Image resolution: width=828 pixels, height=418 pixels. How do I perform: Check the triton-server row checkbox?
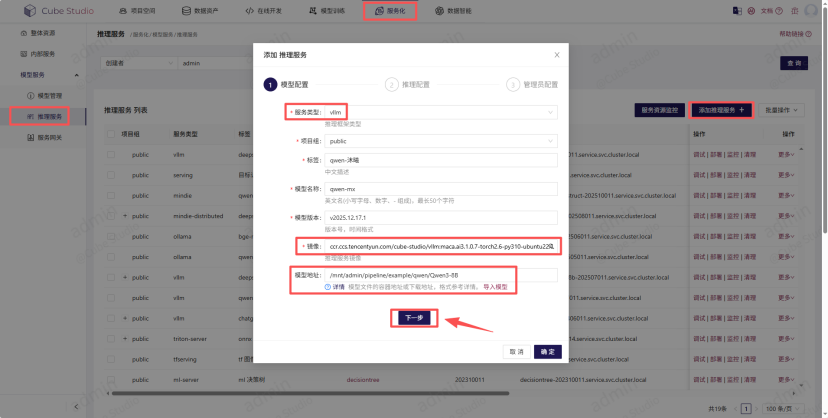(x=111, y=339)
